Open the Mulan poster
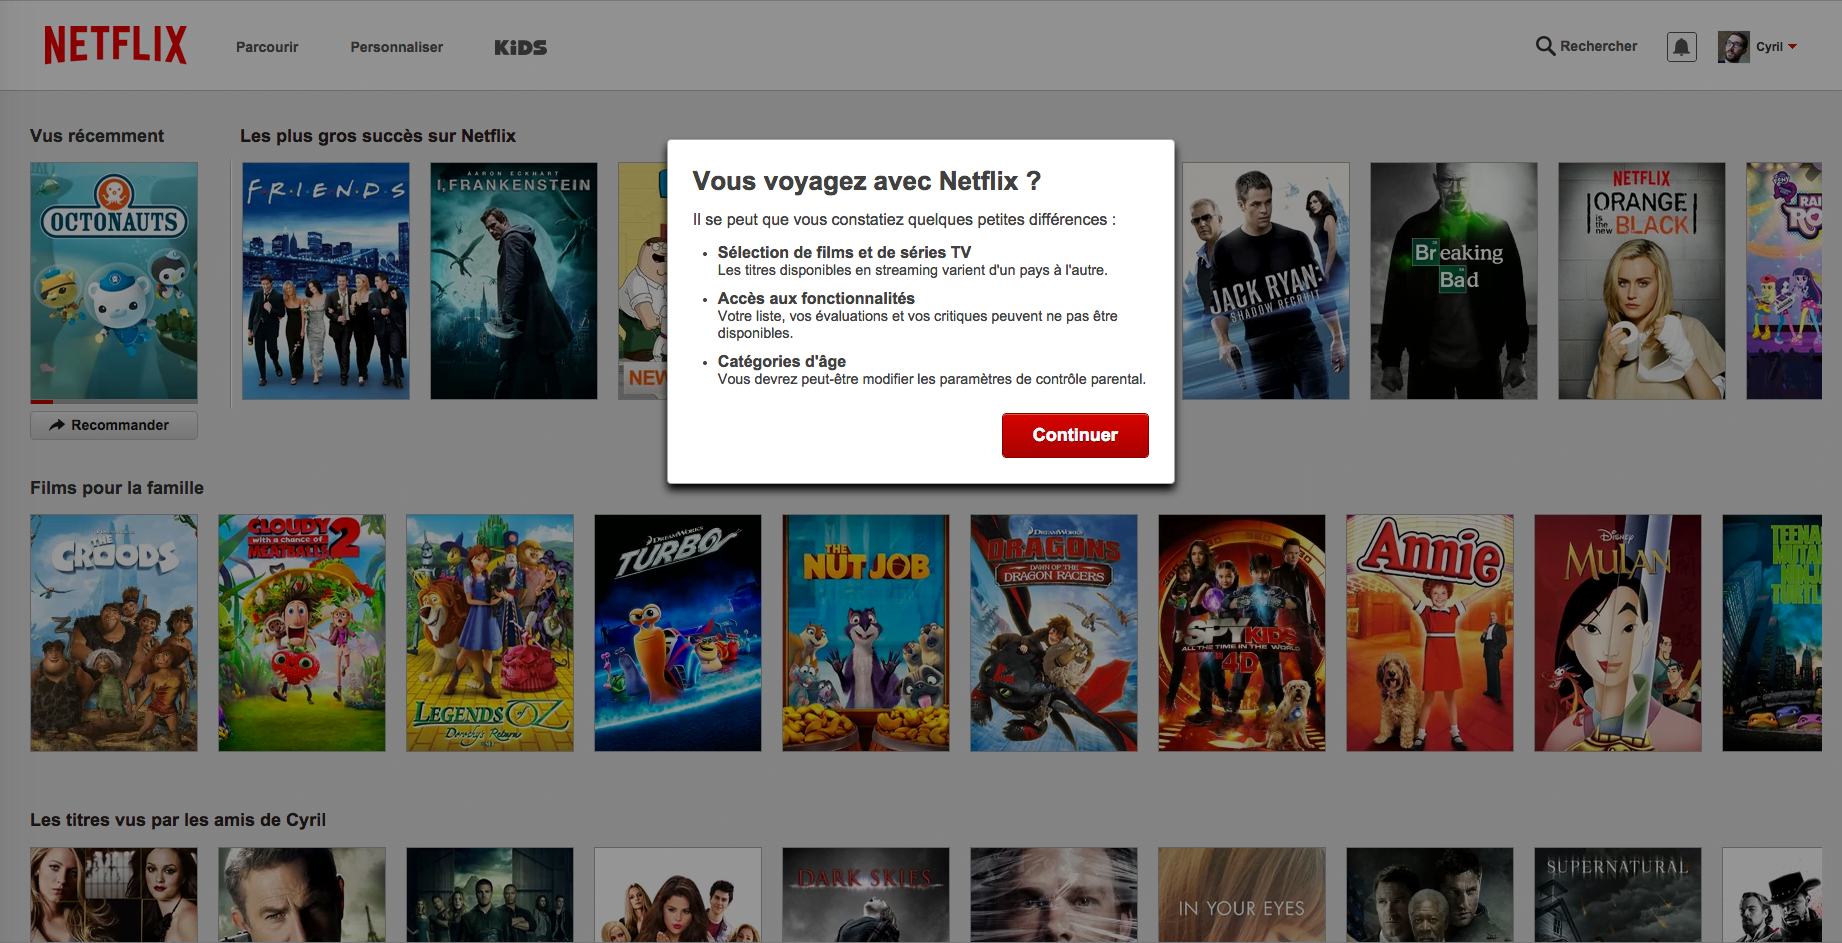This screenshot has height=943, width=1842. click(1618, 633)
